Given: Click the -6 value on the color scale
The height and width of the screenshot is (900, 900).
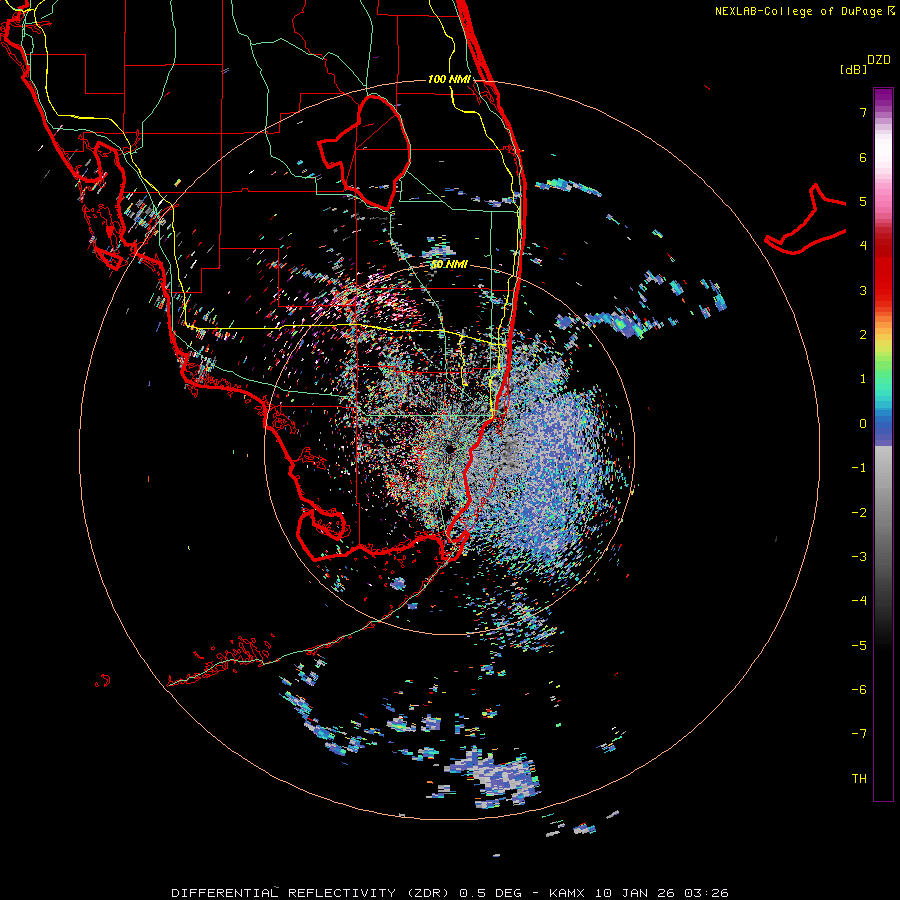Looking at the screenshot, I should click(859, 690).
